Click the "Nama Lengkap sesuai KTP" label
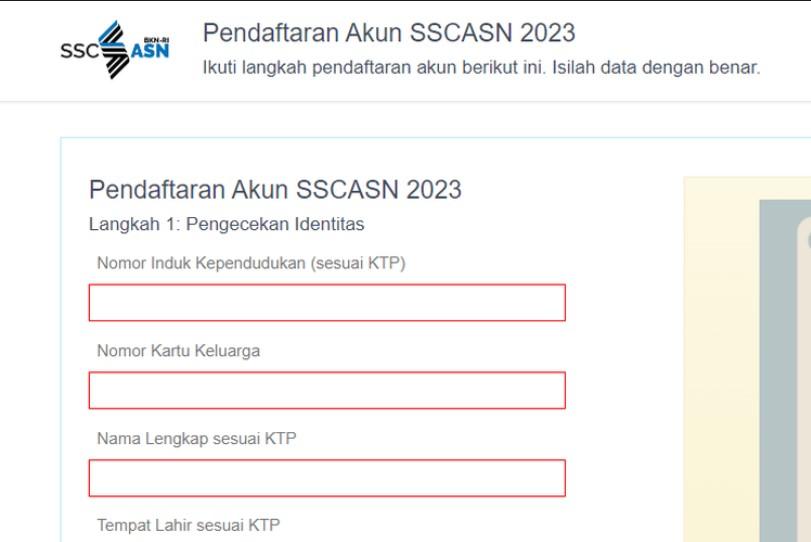811x542 pixels. click(196, 438)
